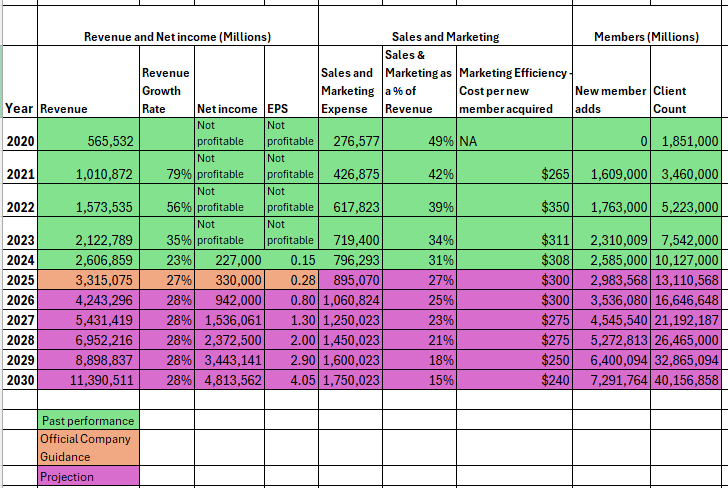Select the 2026 net income 942,000
Image resolution: width=728 pixels, height=488 pixels.
(x=229, y=300)
